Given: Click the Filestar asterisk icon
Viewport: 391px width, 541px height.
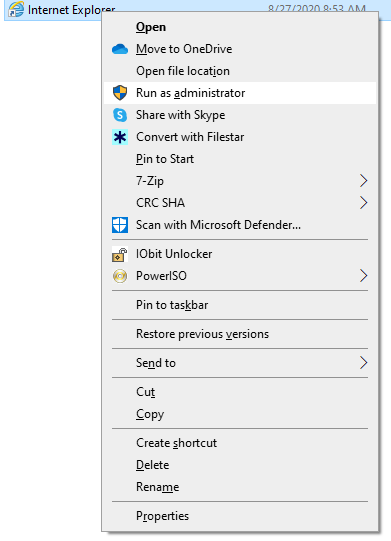Looking at the screenshot, I should click(x=120, y=137).
